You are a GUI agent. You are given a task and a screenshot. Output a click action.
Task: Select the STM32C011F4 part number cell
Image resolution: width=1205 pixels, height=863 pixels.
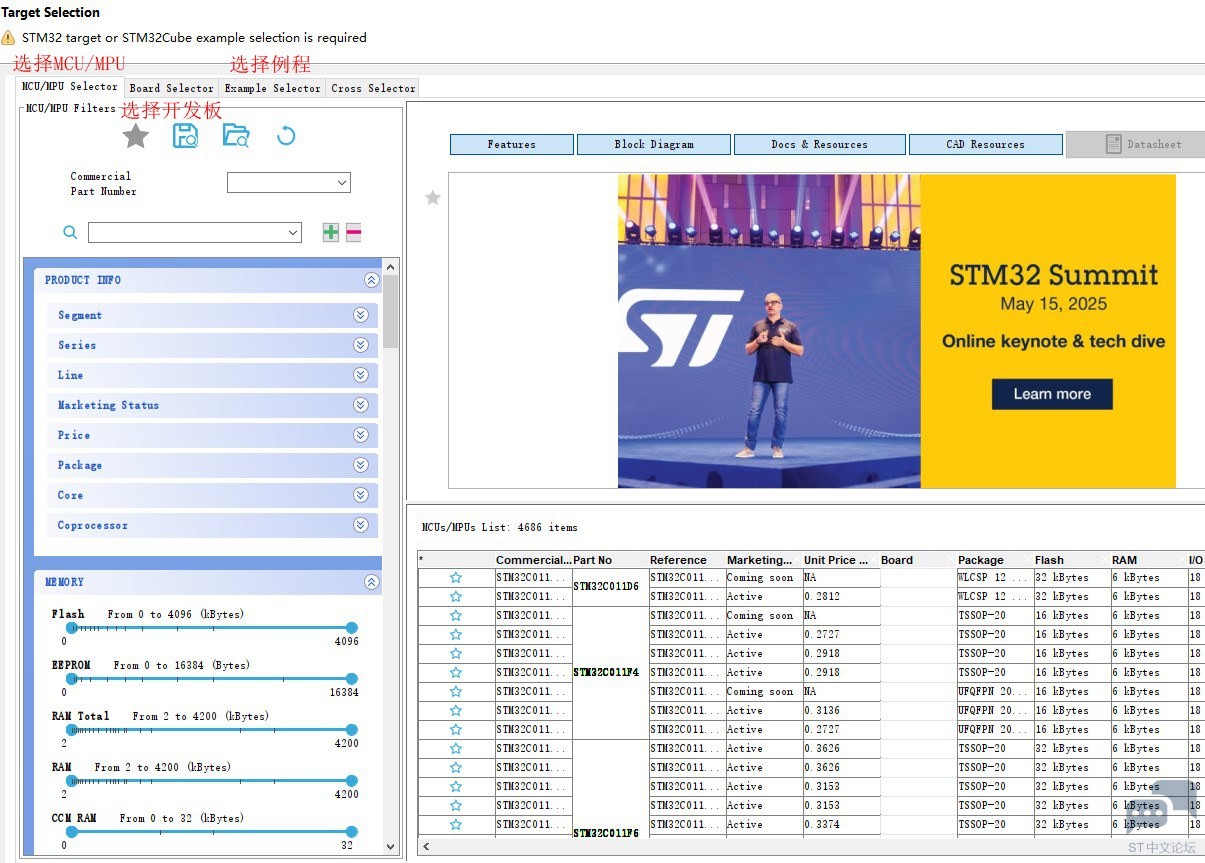610,673
